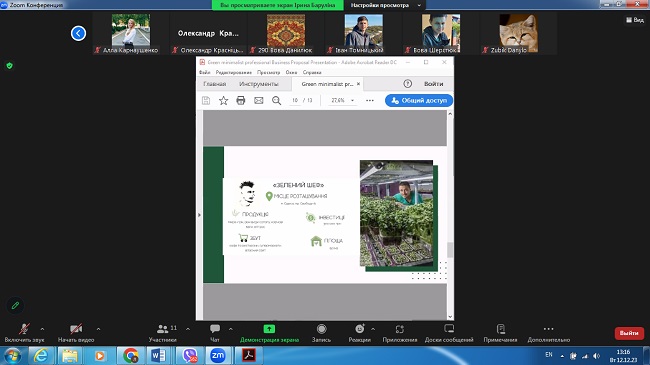This screenshot has height=365, width=650.
Task: Select Олександр Красніцький participant tile
Action: pyautogui.click(x=208, y=33)
